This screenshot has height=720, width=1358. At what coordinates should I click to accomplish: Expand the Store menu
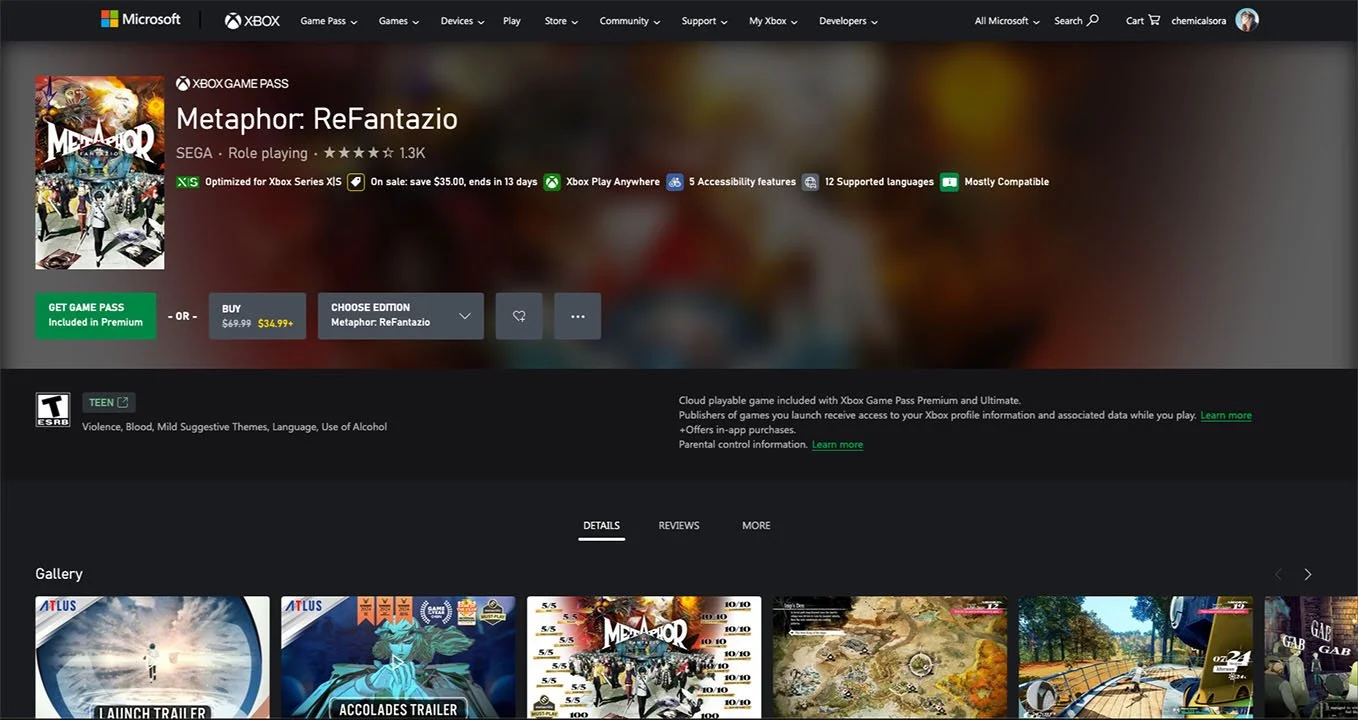point(561,21)
